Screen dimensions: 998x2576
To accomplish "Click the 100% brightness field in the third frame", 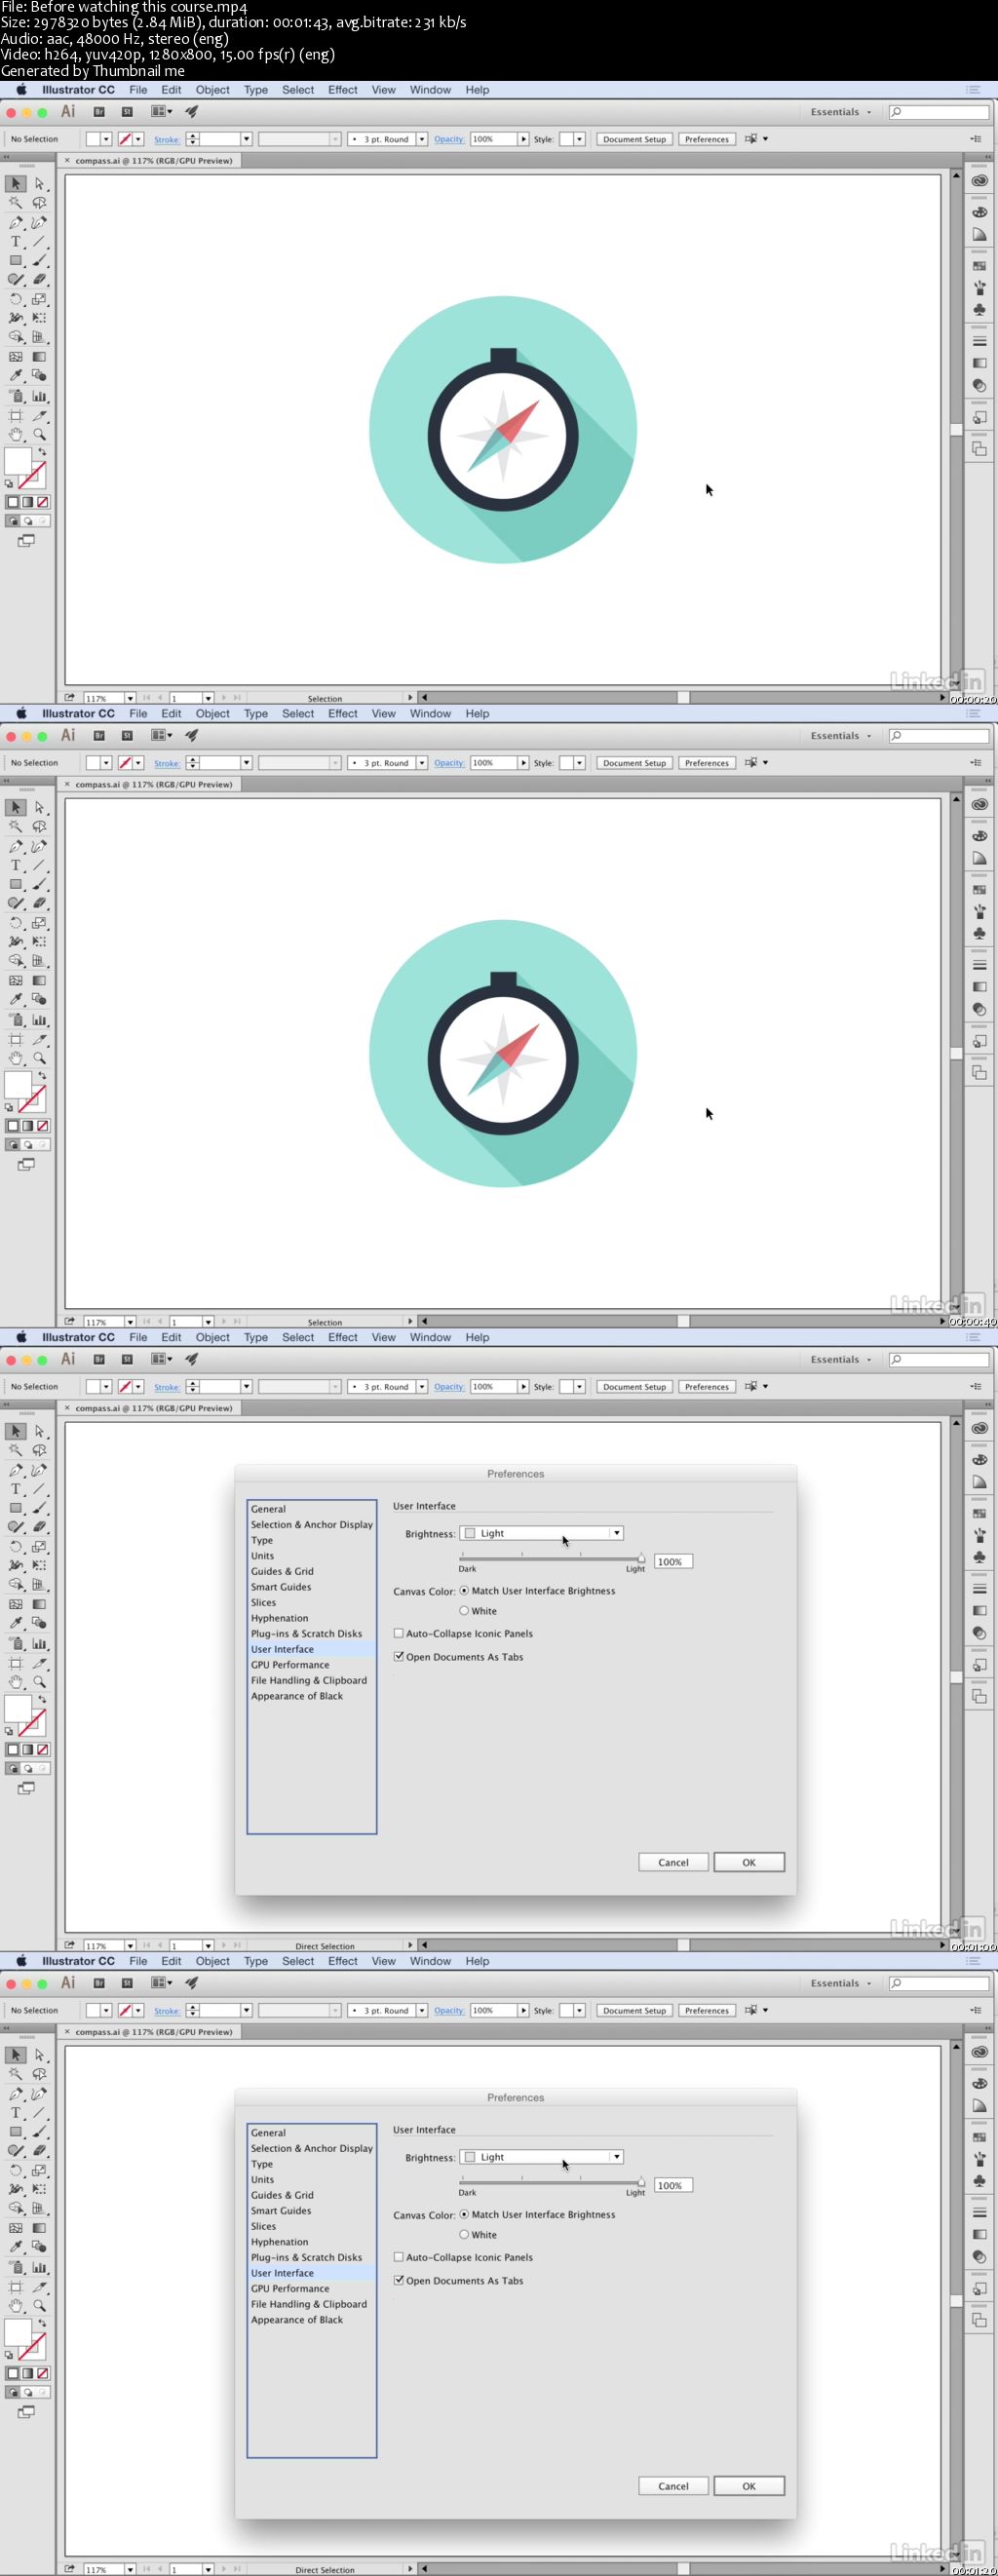I will click(x=673, y=1561).
